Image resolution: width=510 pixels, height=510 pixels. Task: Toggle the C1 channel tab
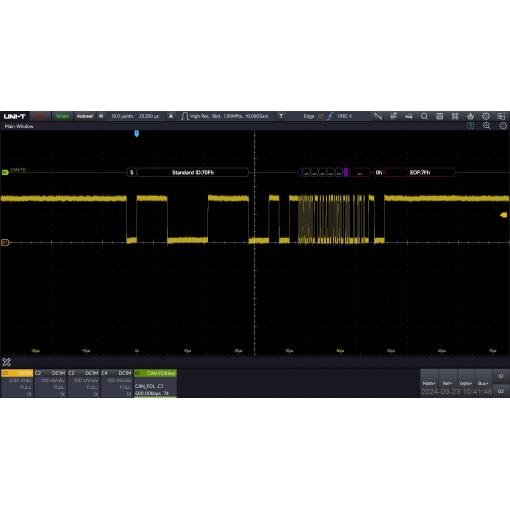[17, 373]
